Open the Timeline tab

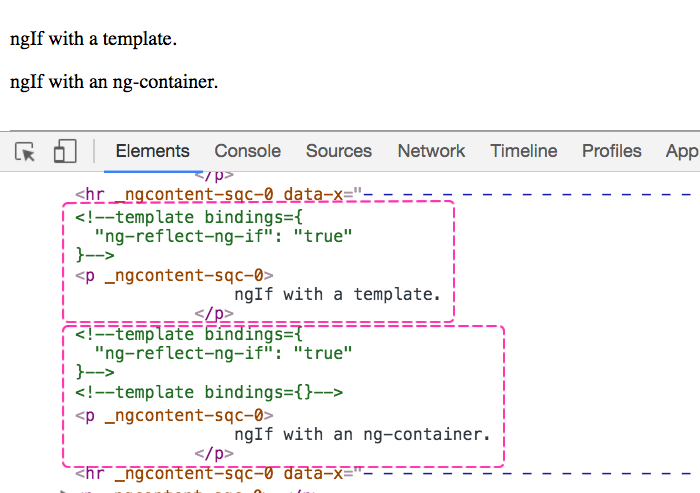[523, 151]
